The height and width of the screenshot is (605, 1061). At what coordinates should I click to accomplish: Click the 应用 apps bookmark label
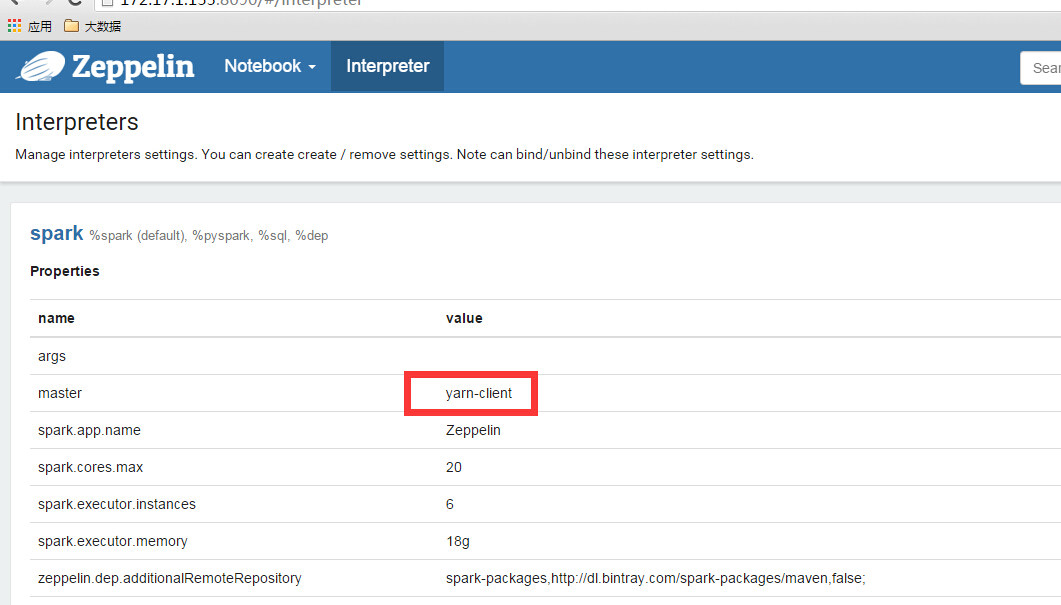[40, 26]
